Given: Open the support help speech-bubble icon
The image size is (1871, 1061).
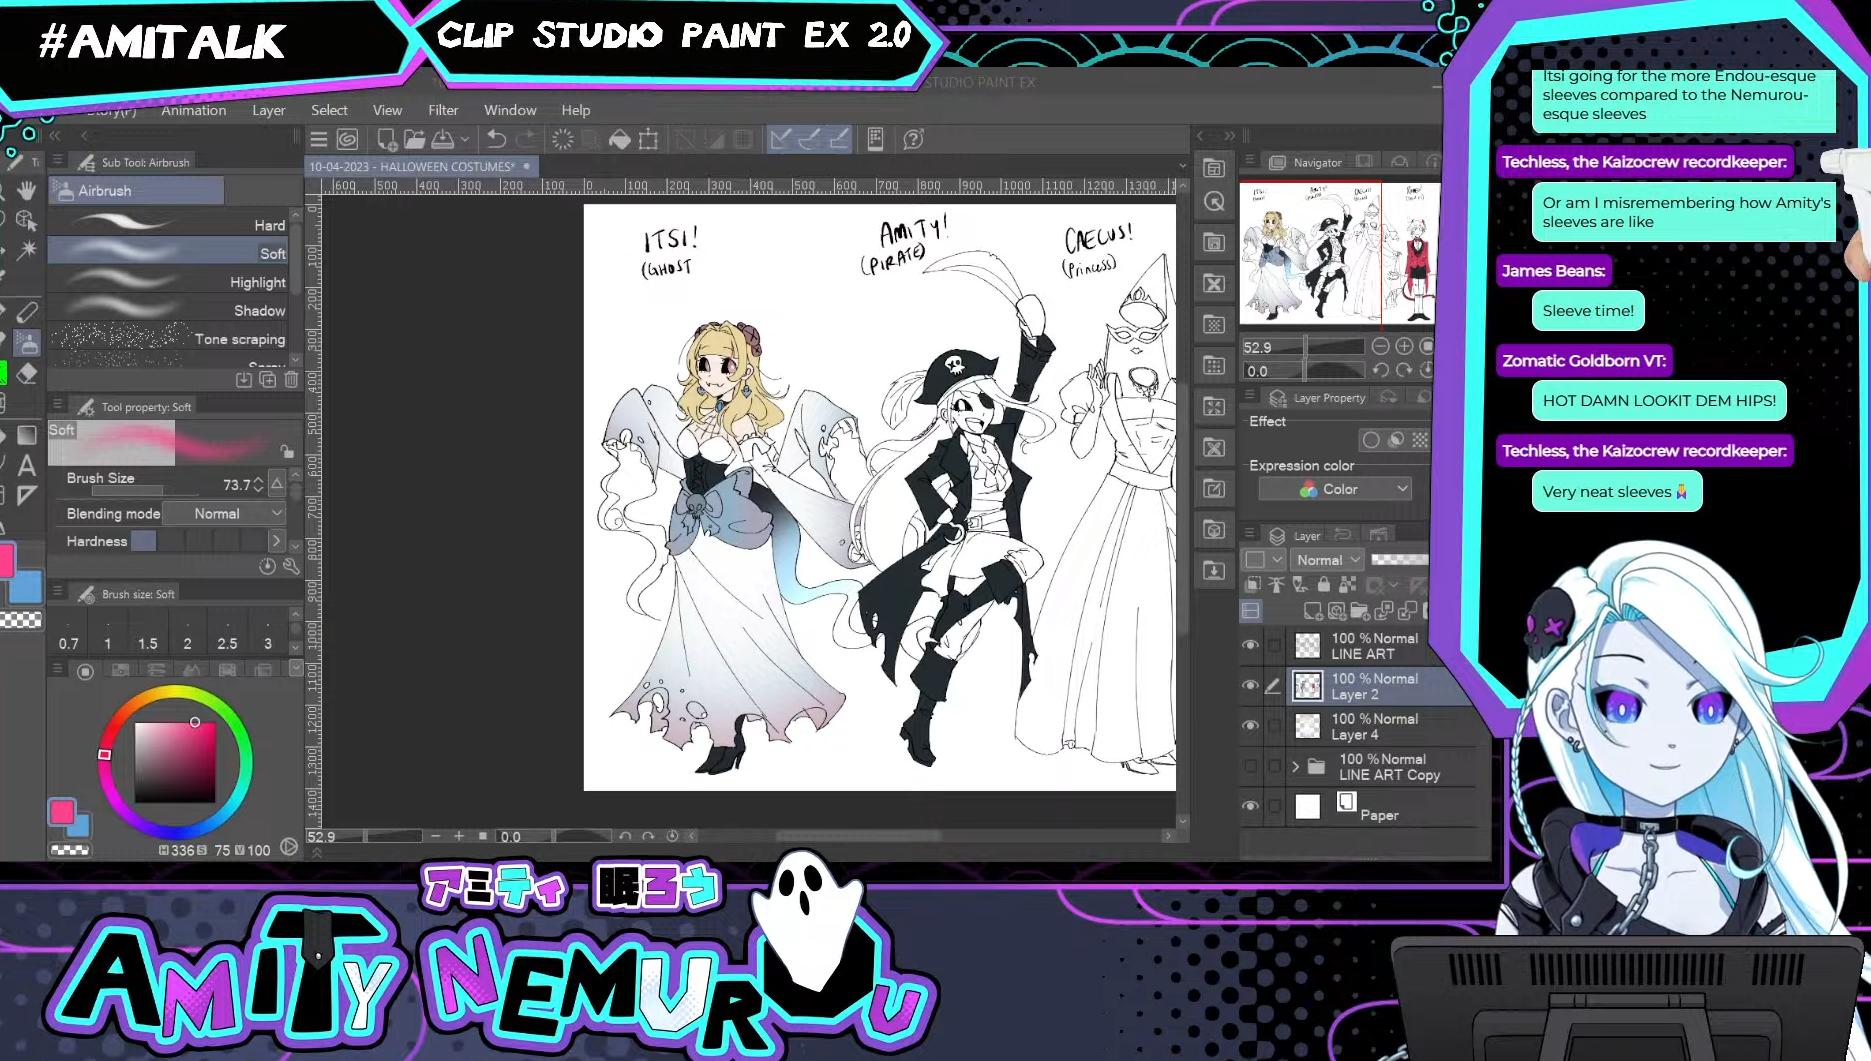Looking at the screenshot, I should pyautogui.click(x=913, y=139).
